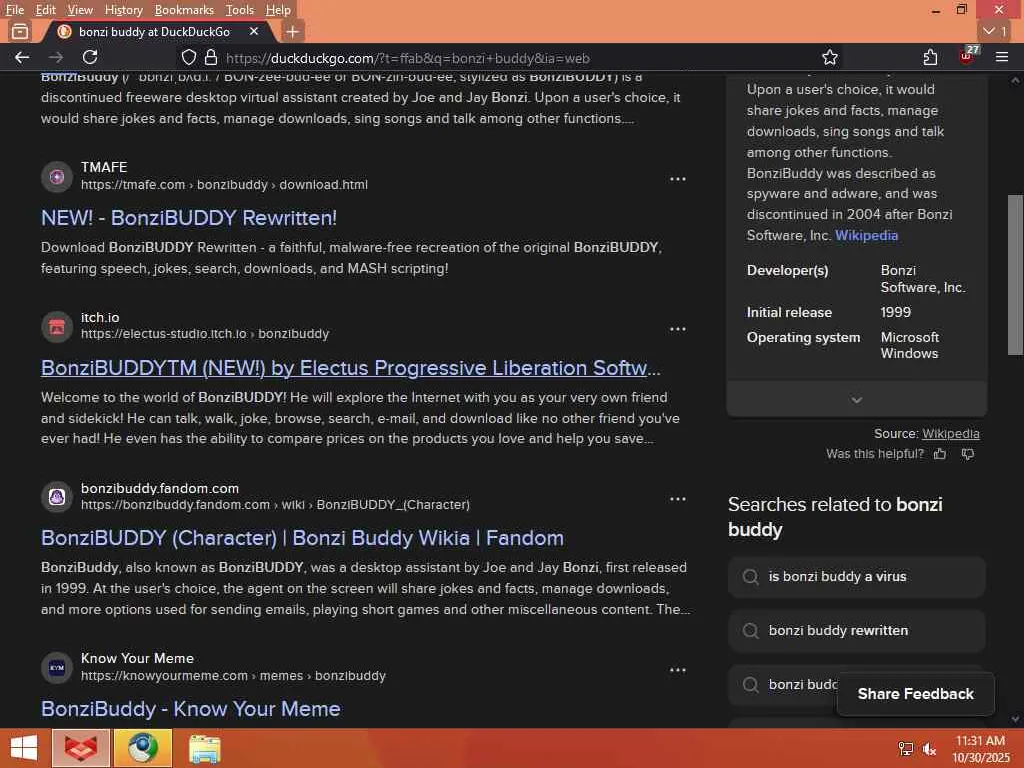The image size is (1024, 768).
Task: Click the tmafe.com download.html URL
Action: point(224,185)
